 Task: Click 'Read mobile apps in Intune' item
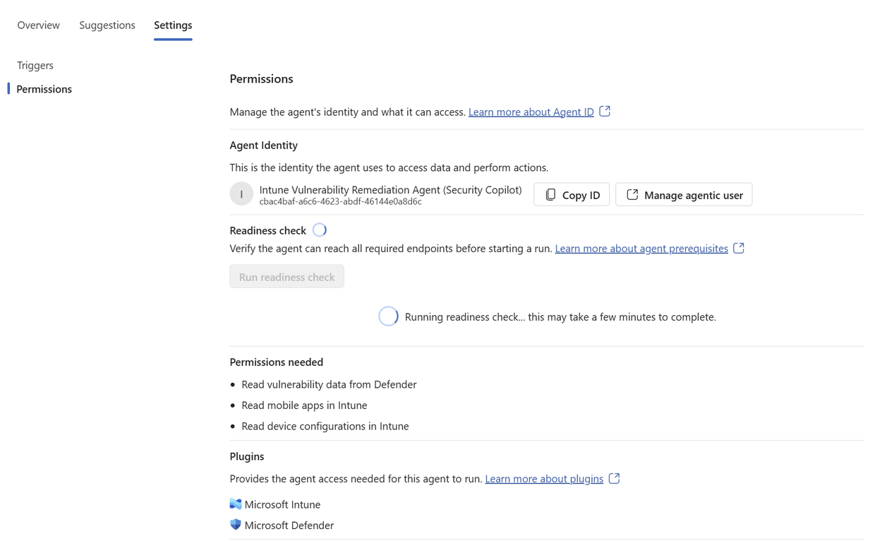(304, 405)
